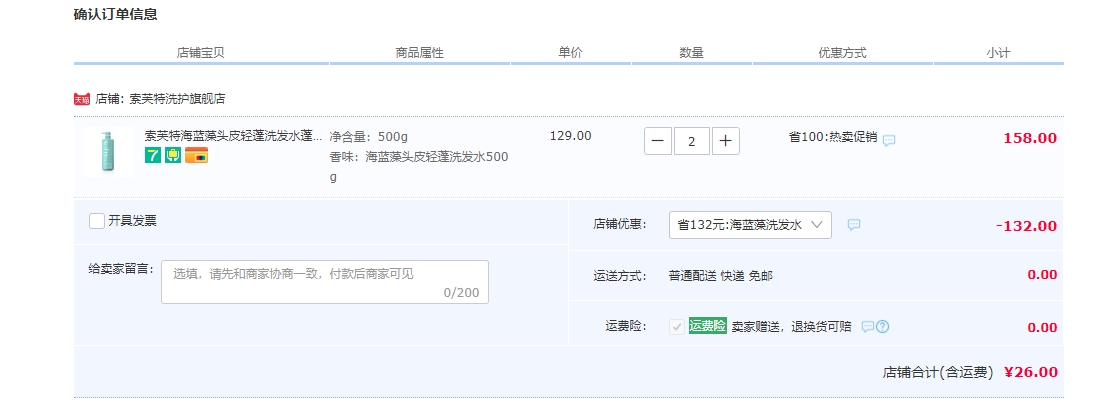Screen dimensions: 1101x412
Task: Increase quantity with the plus button
Action: (725, 141)
